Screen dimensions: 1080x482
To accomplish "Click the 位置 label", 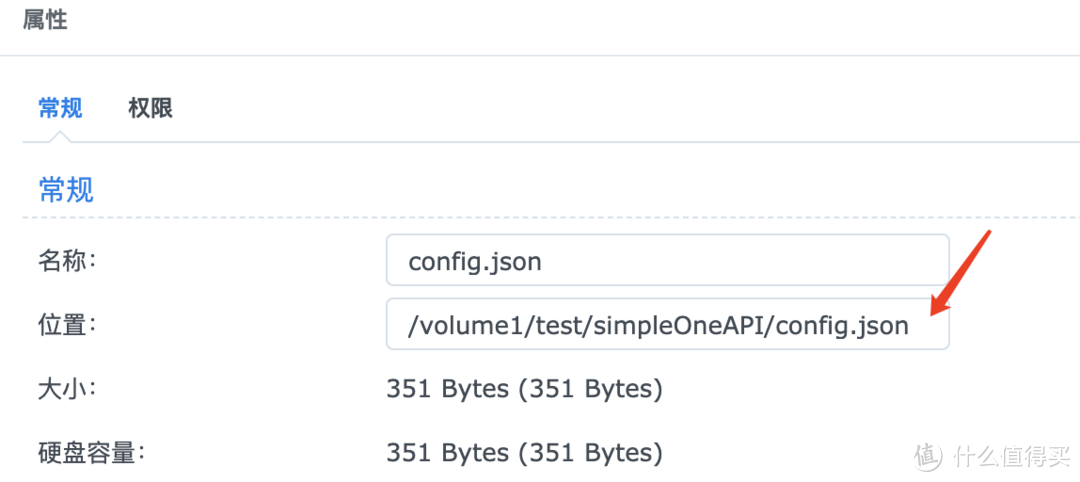I will pyautogui.click(x=66, y=325).
